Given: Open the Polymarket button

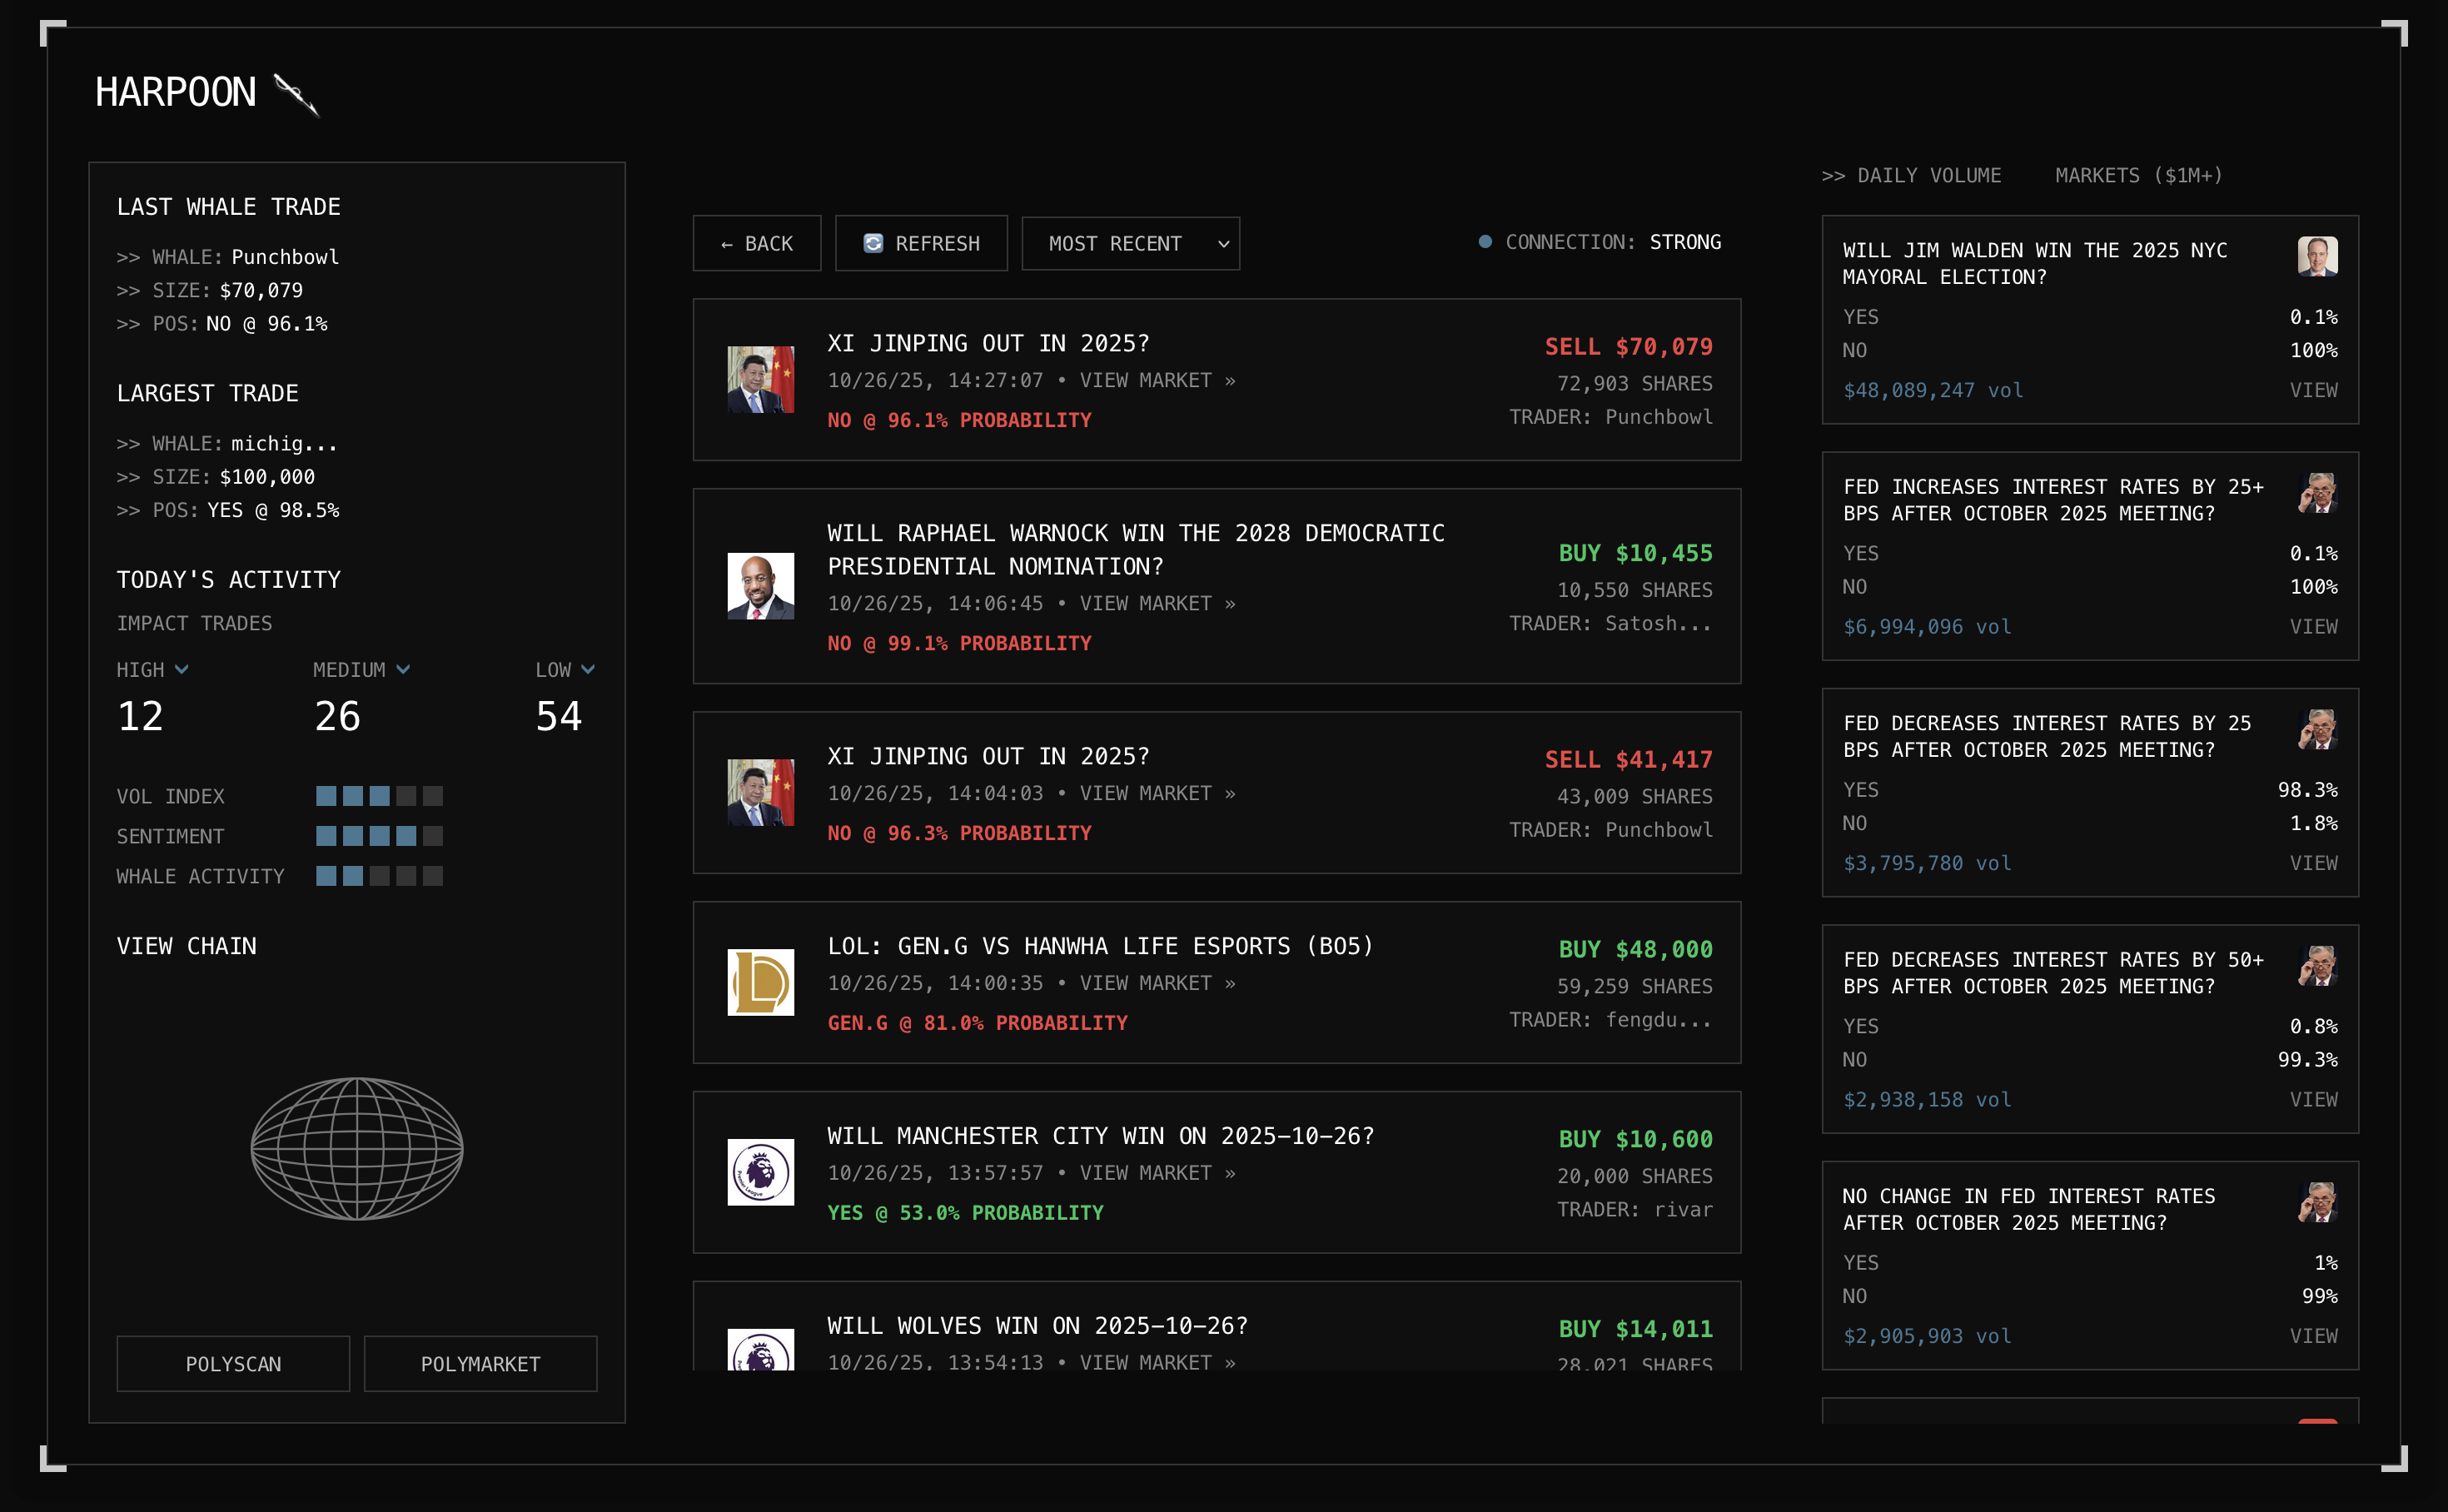Looking at the screenshot, I should click(480, 1363).
